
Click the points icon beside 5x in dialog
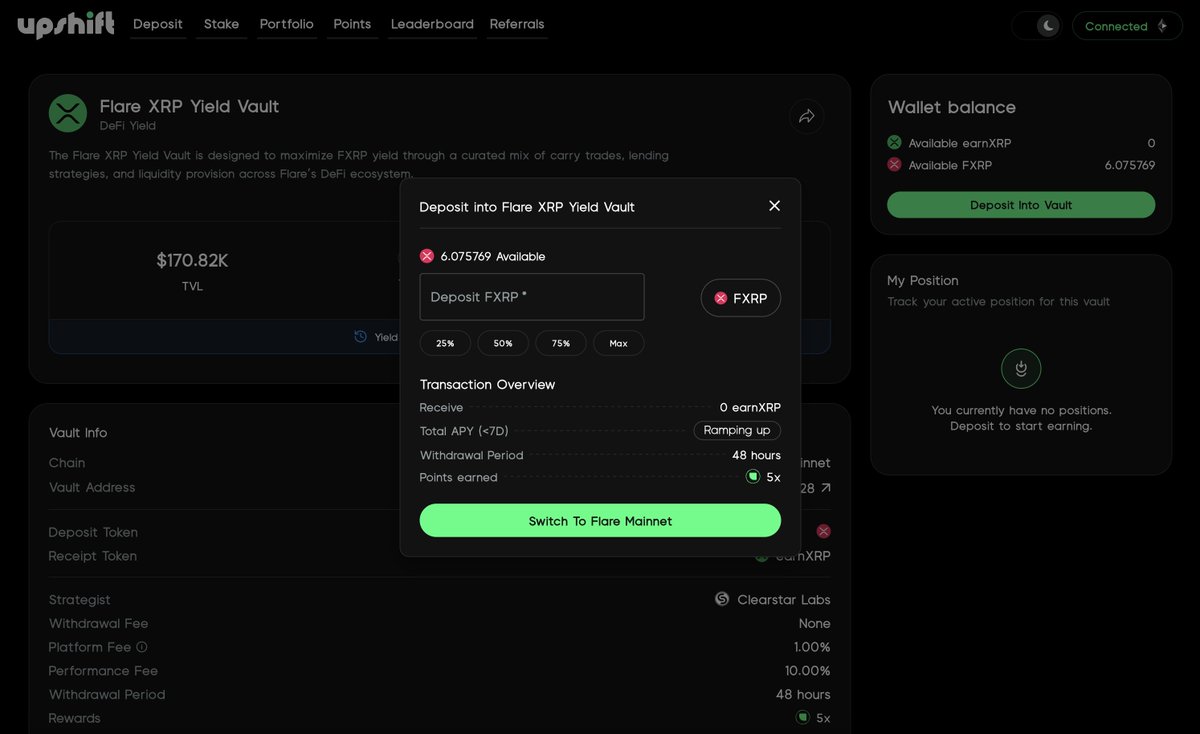tap(753, 477)
